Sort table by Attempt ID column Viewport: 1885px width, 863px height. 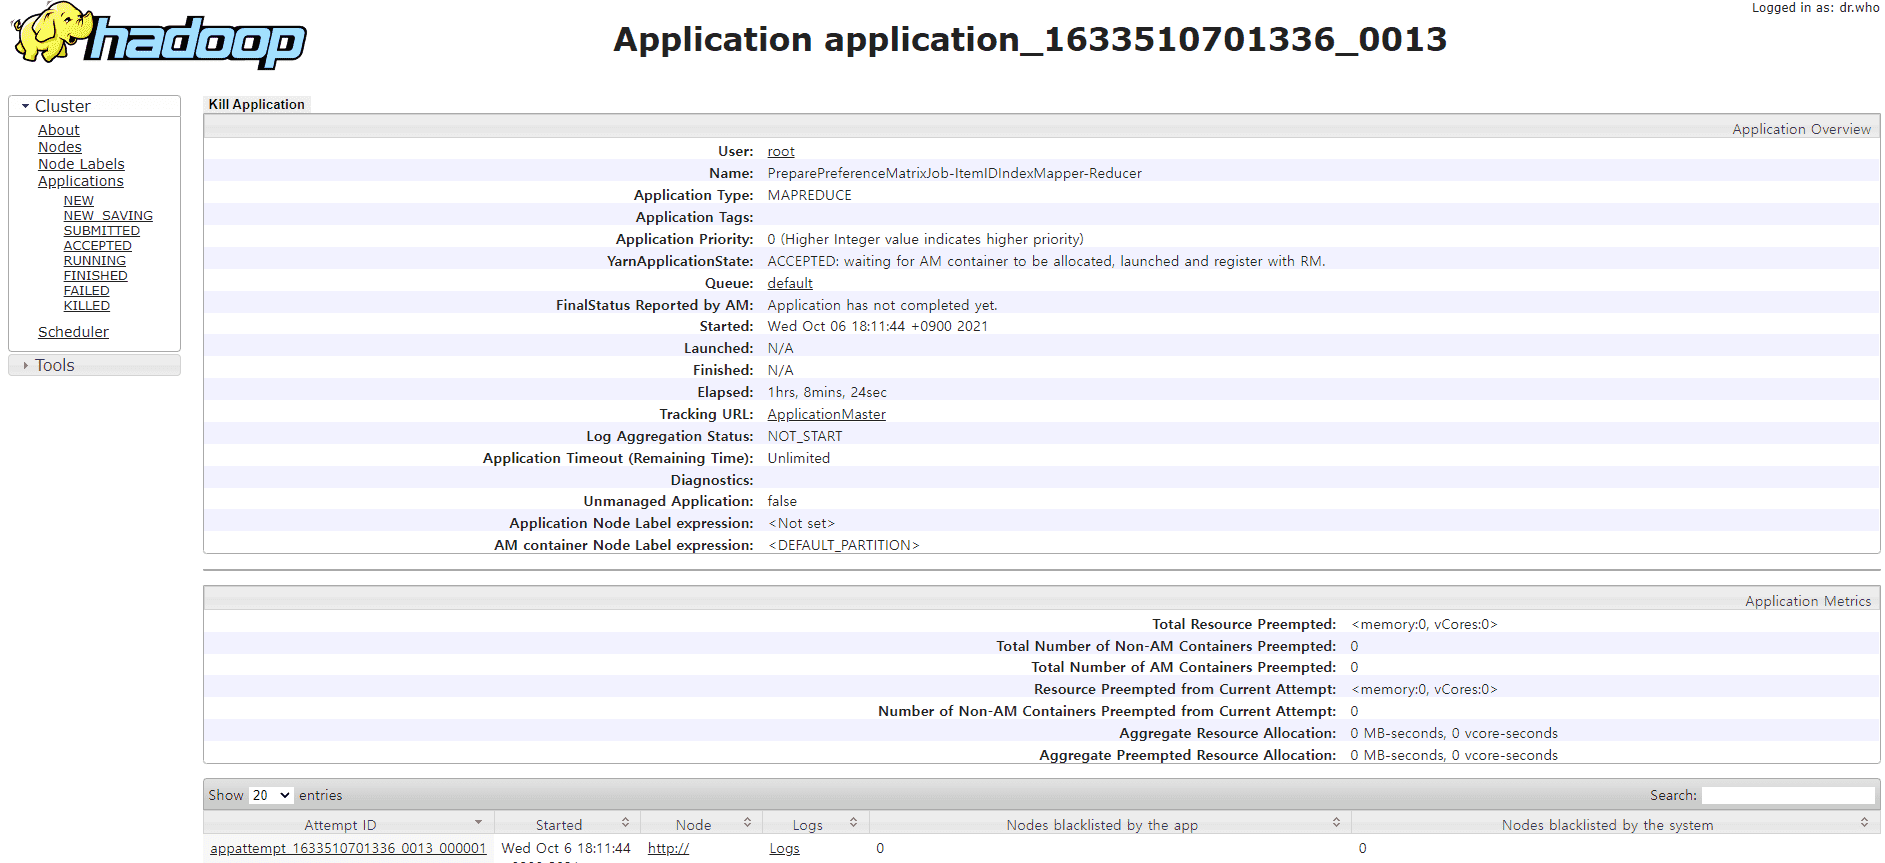click(340, 825)
